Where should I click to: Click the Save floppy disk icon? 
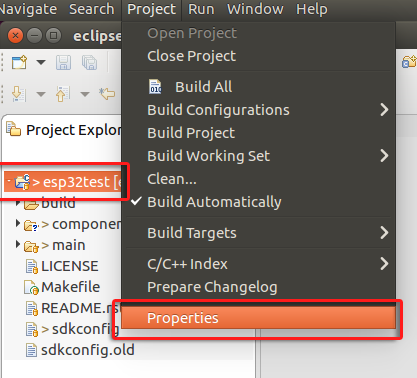pyautogui.click(x=63, y=62)
